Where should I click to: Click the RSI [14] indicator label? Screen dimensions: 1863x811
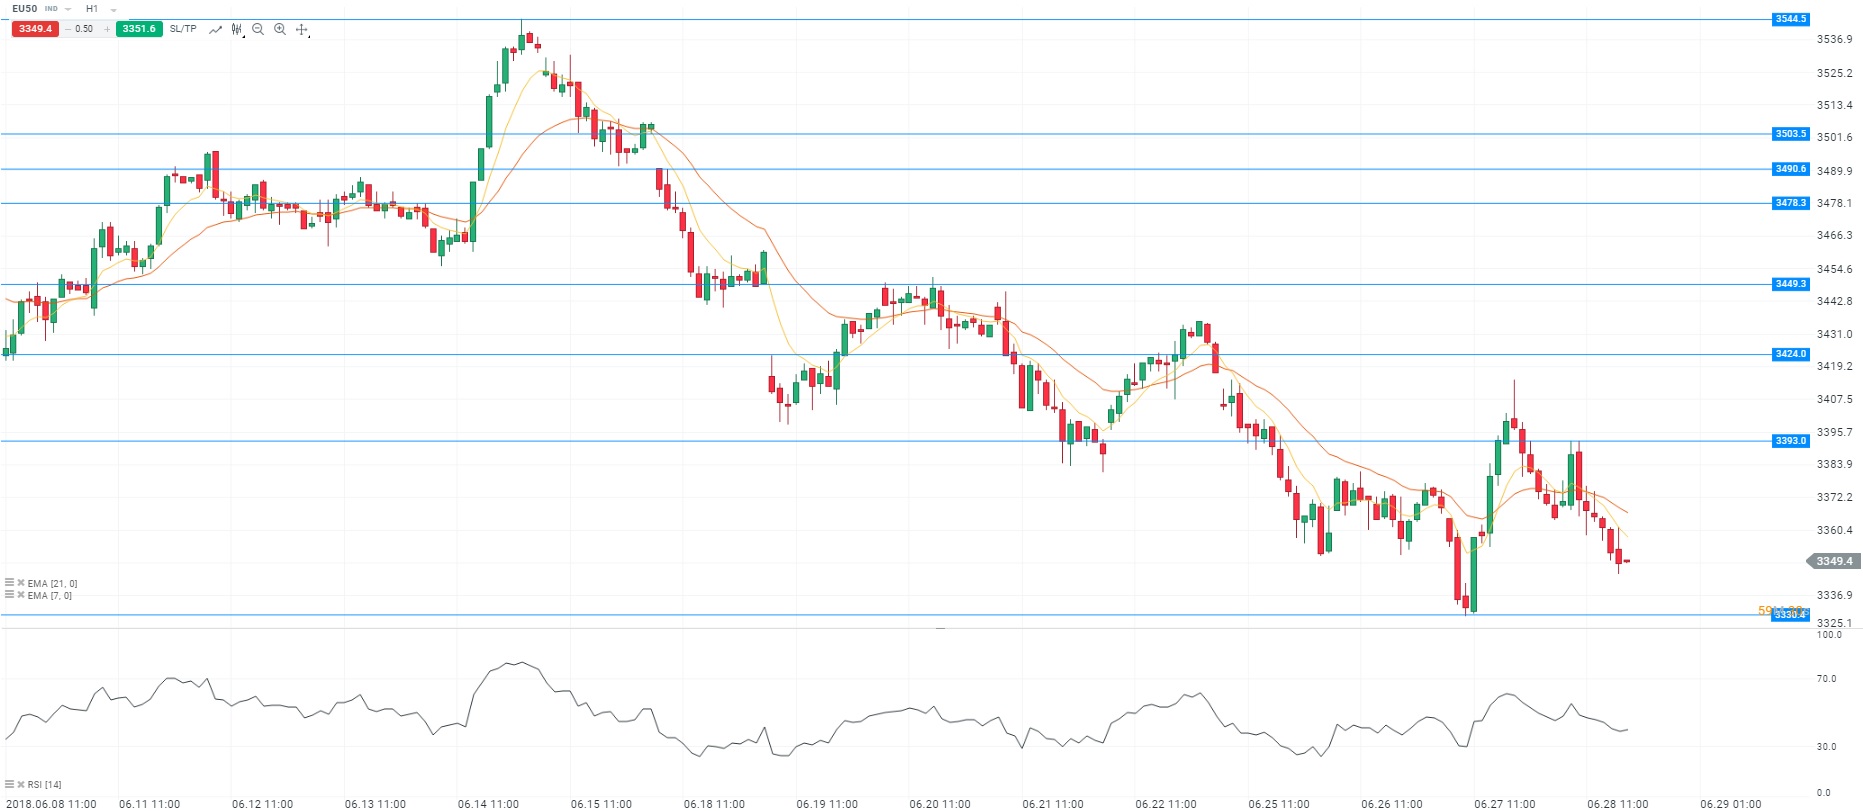pos(45,785)
